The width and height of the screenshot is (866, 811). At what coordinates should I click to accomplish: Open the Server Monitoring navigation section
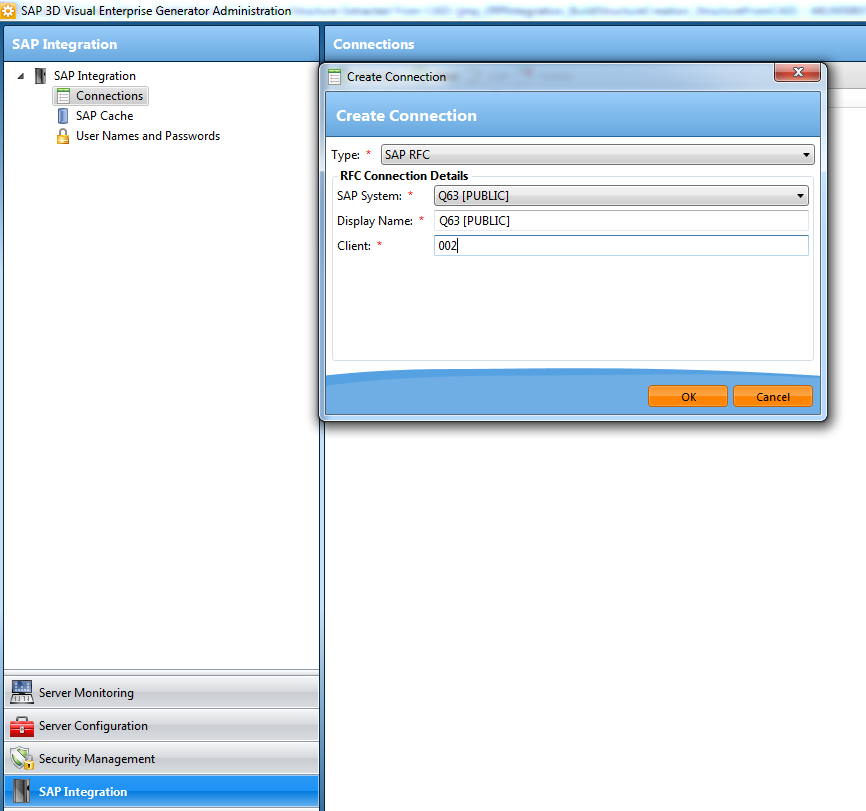pyautogui.click(x=161, y=692)
